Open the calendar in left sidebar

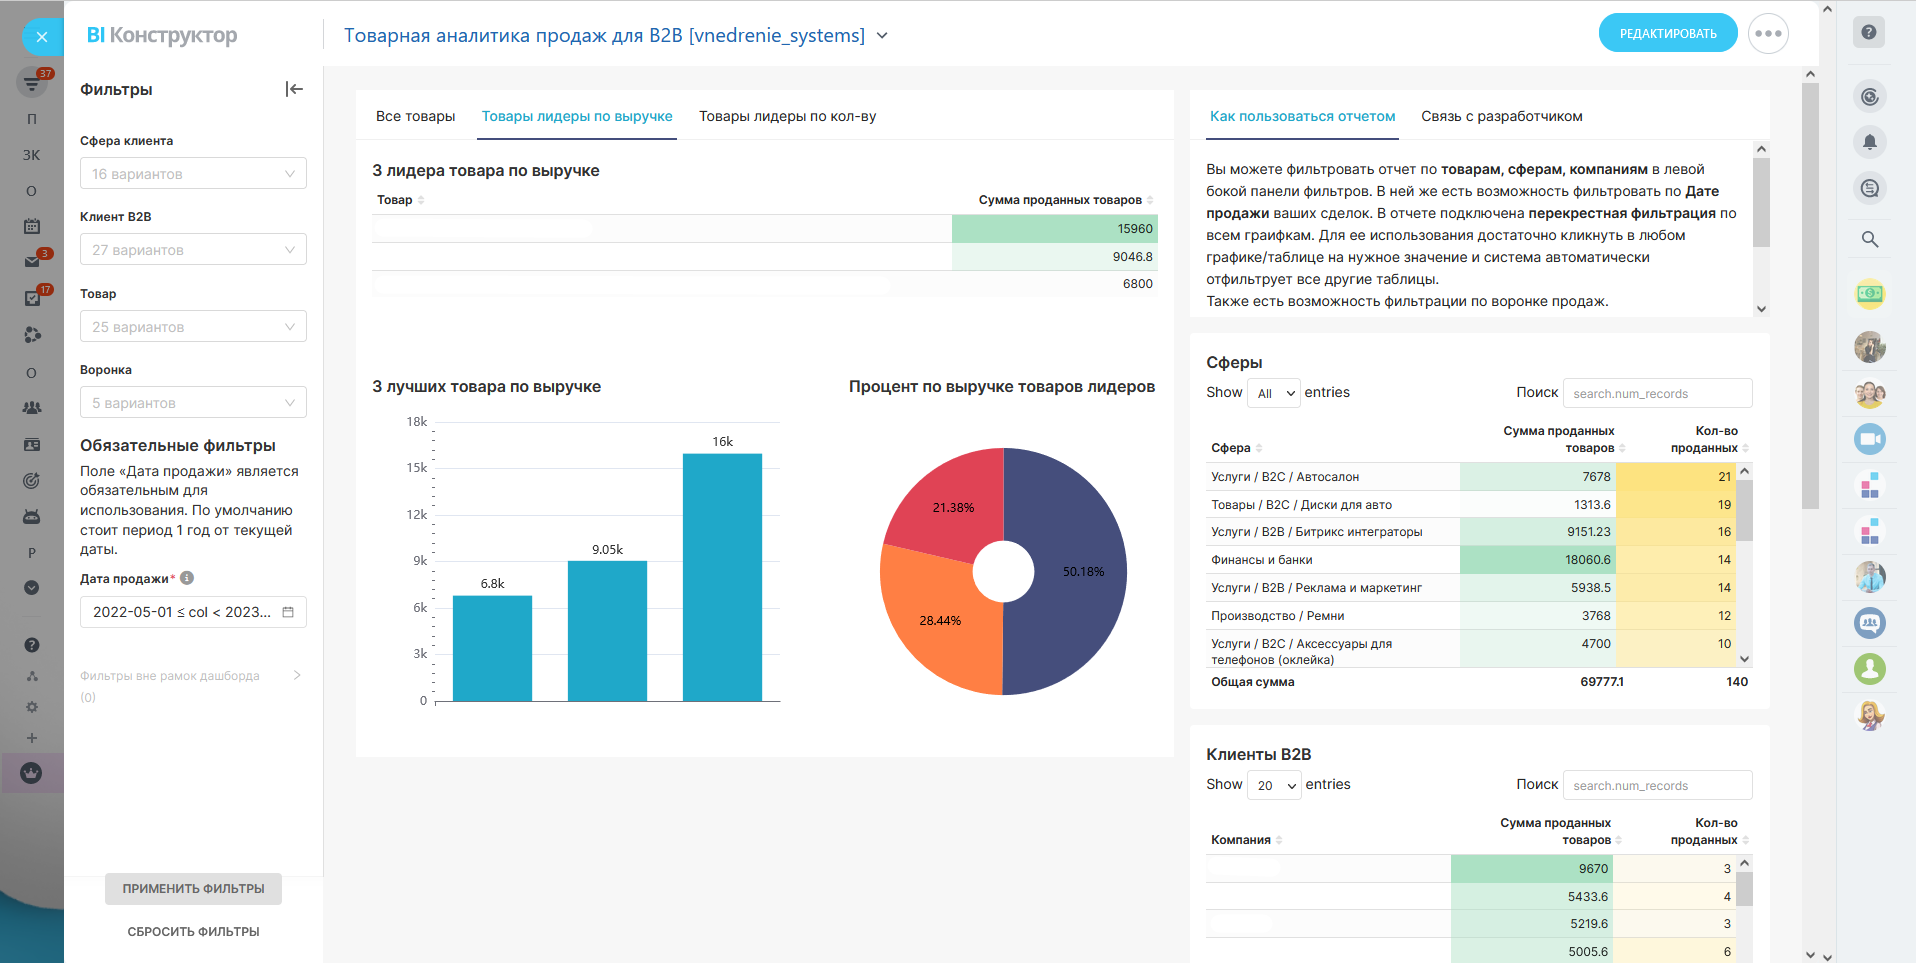pos(32,226)
